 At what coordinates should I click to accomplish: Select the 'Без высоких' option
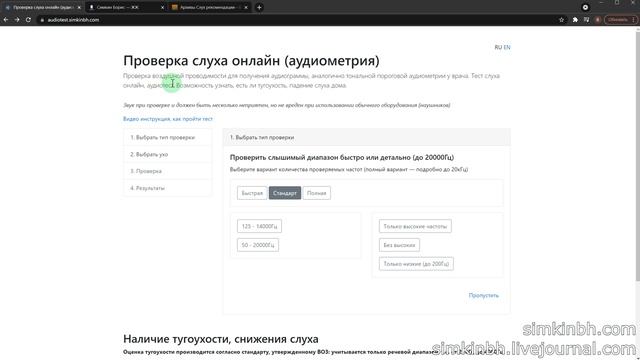[399, 245]
